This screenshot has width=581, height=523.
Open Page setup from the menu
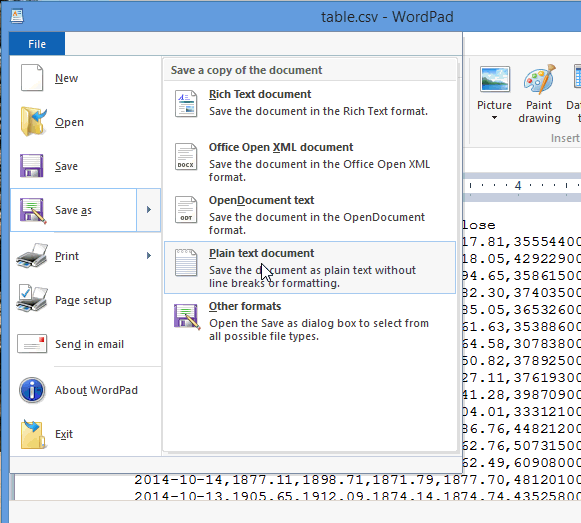click(85, 300)
